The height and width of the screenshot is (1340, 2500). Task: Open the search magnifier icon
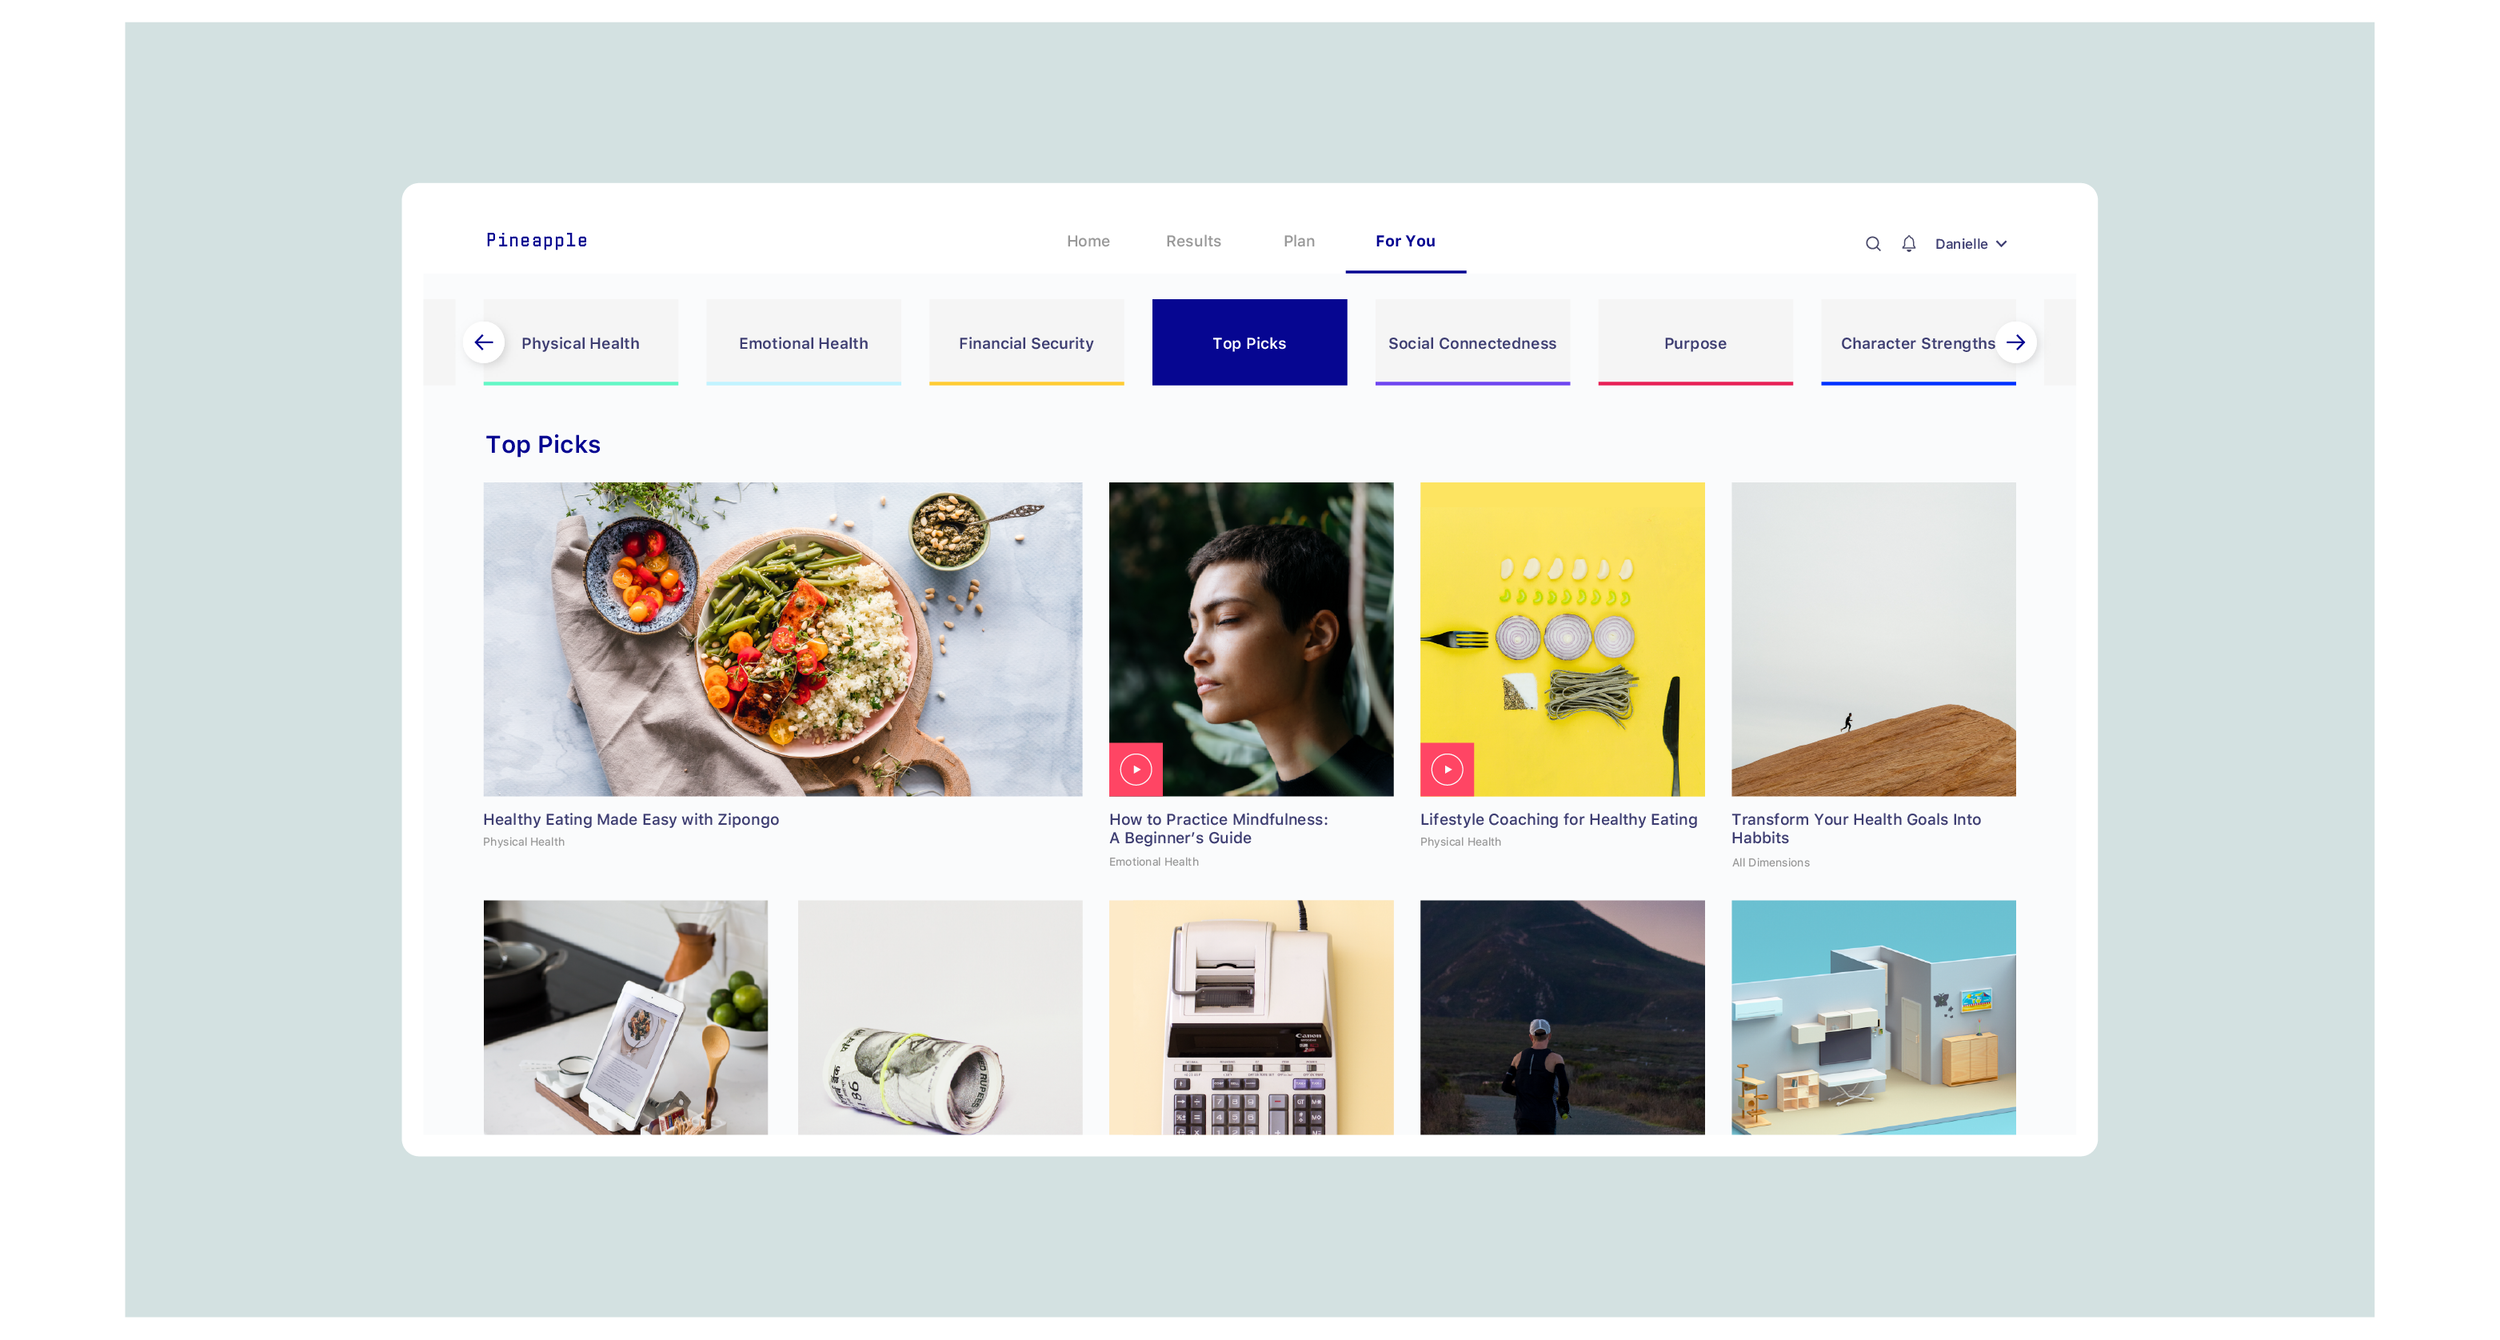1873,244
